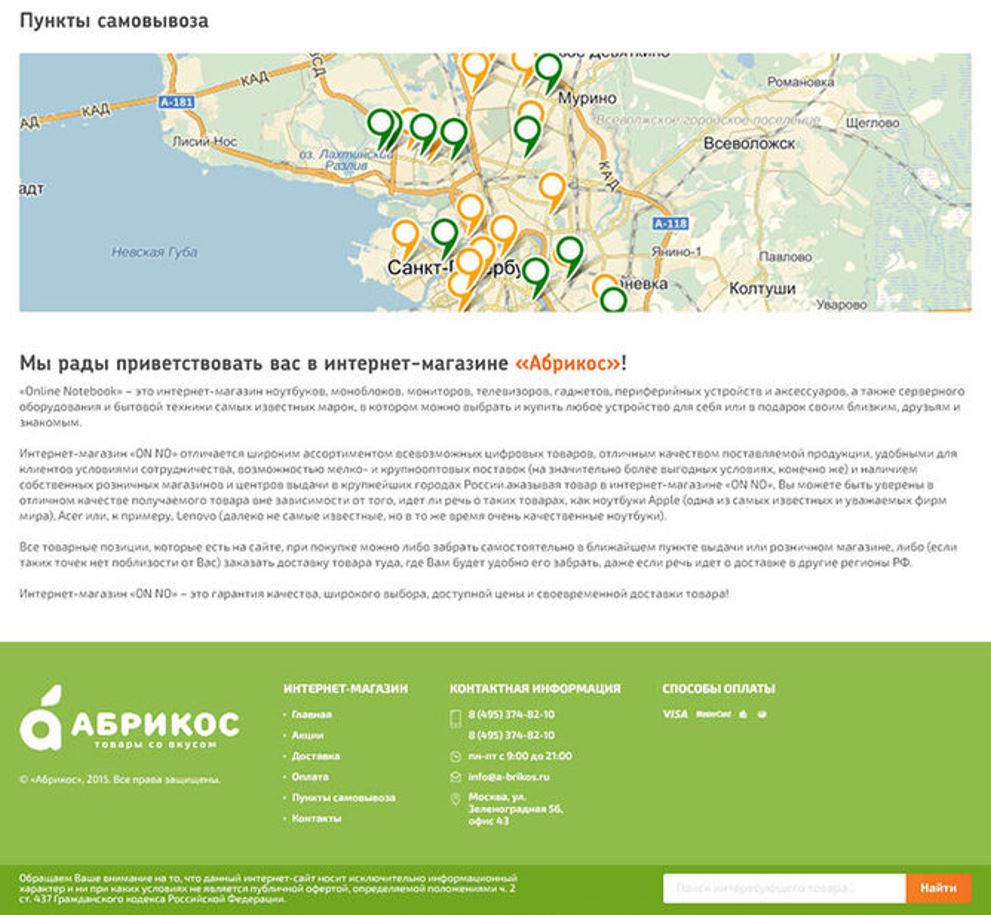The image size is (991, 915).
Task: Focus the product search input field
Action: click(x=784, y=888)
